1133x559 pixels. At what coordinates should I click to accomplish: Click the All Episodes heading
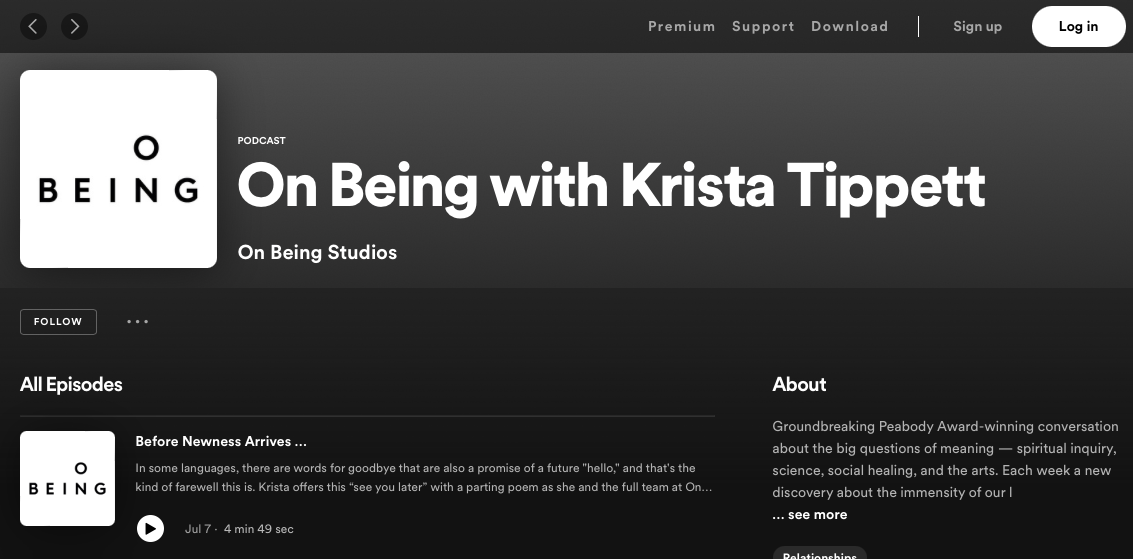point(71,384)
